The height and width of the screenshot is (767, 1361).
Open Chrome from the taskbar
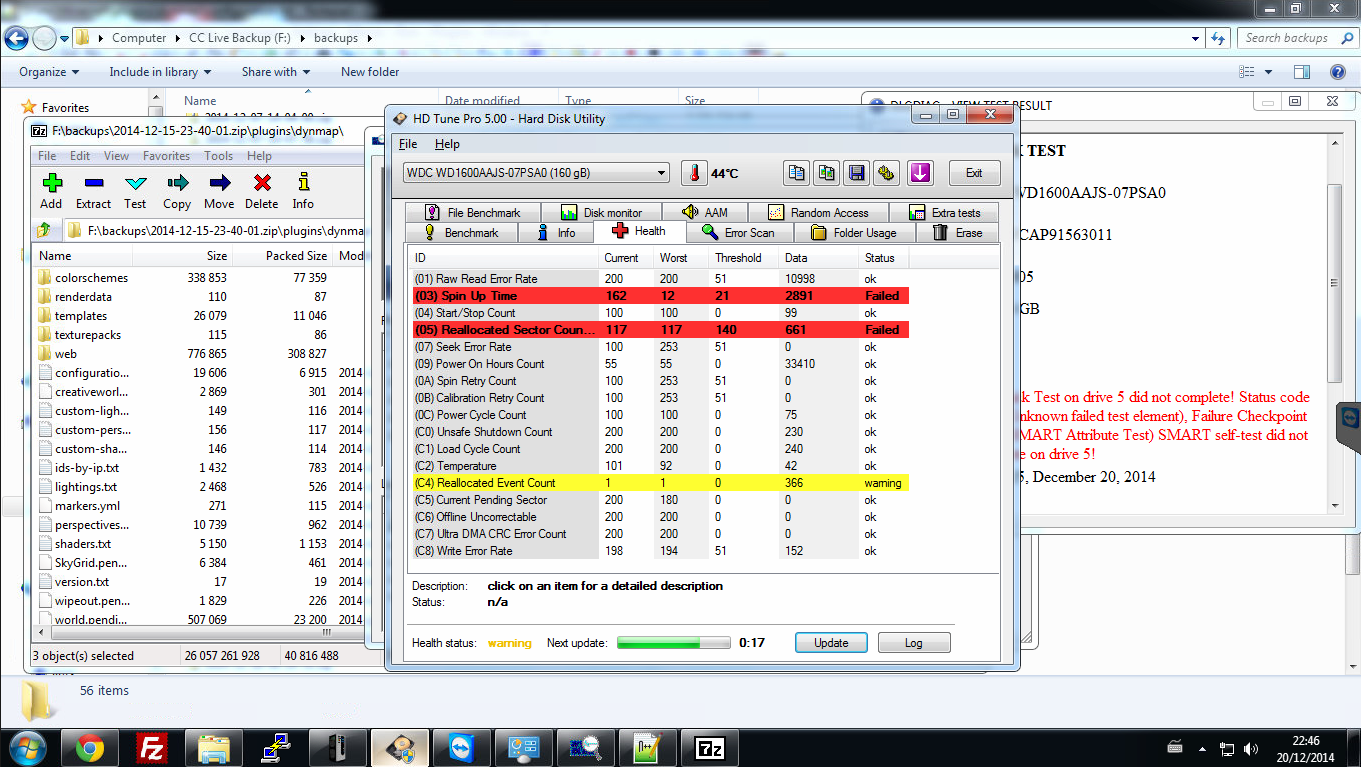(90, 748)
